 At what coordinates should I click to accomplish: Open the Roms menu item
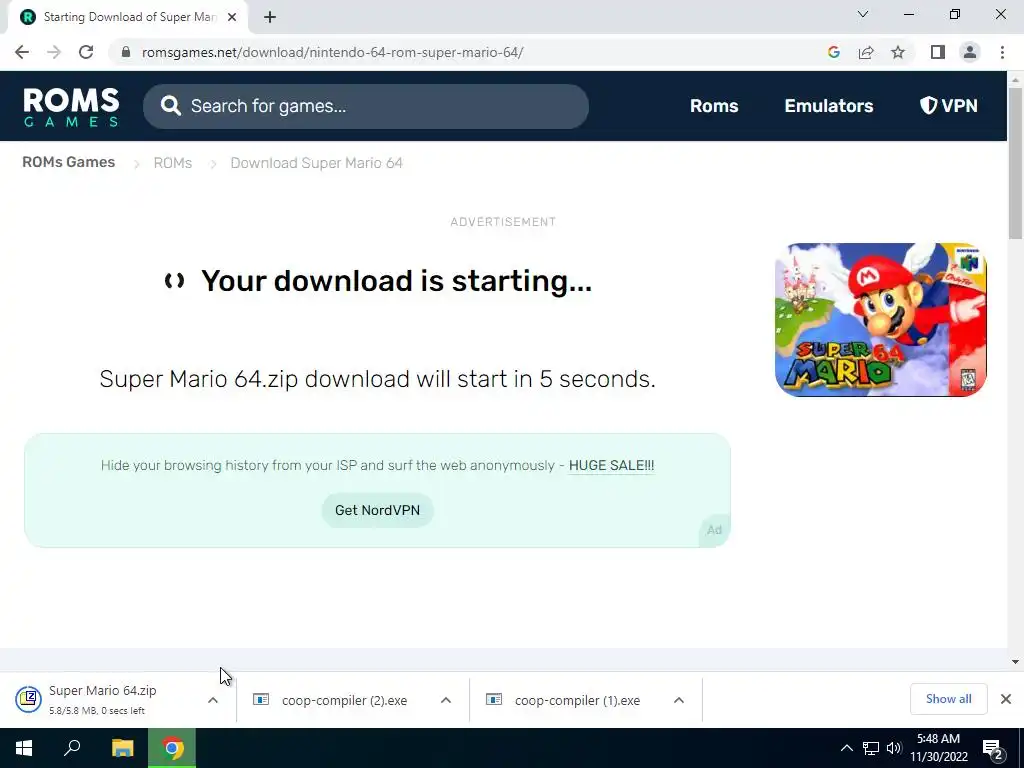(x=714, y=106)
